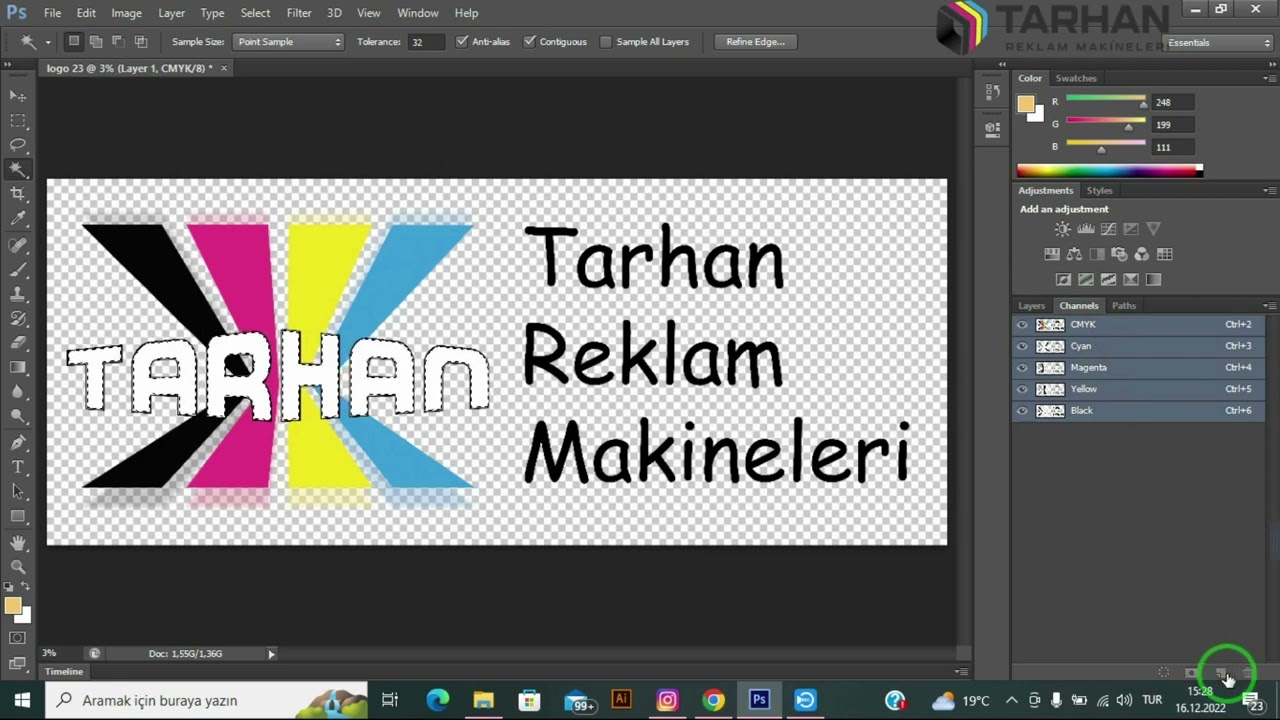Screen dimensions: 1280x720
Task: Add a Channel Mixer adjustment
Action: [x=1142, y=254]
